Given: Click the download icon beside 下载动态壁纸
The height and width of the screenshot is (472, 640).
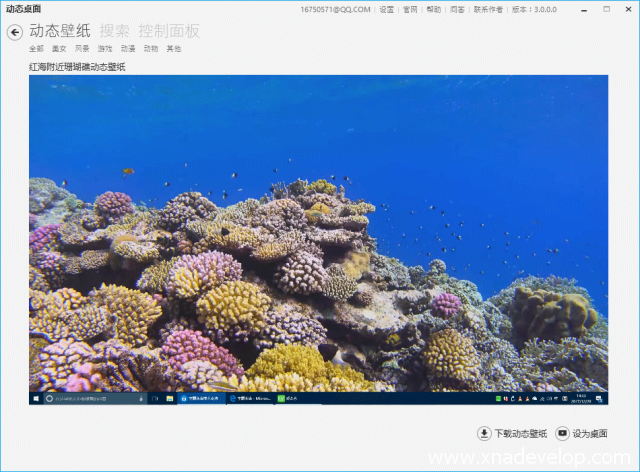Looking at the screenshot, I should [x=485, y=433].
